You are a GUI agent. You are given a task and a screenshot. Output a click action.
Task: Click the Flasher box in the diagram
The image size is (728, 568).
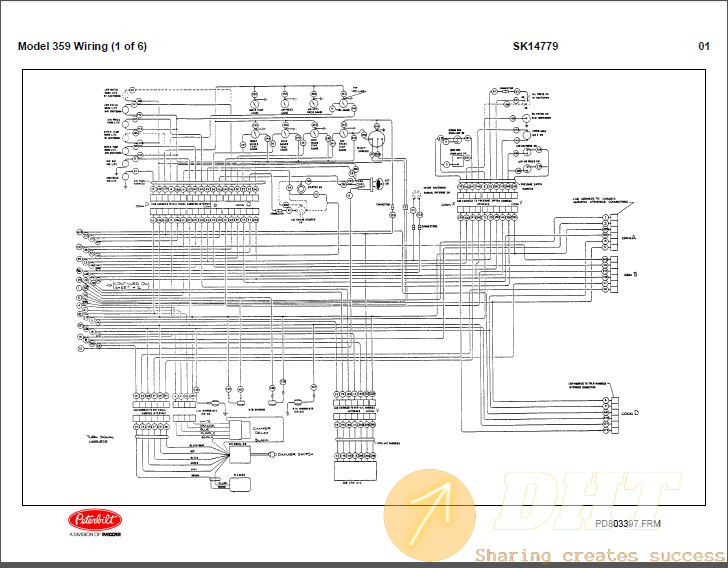click(240, 484)
